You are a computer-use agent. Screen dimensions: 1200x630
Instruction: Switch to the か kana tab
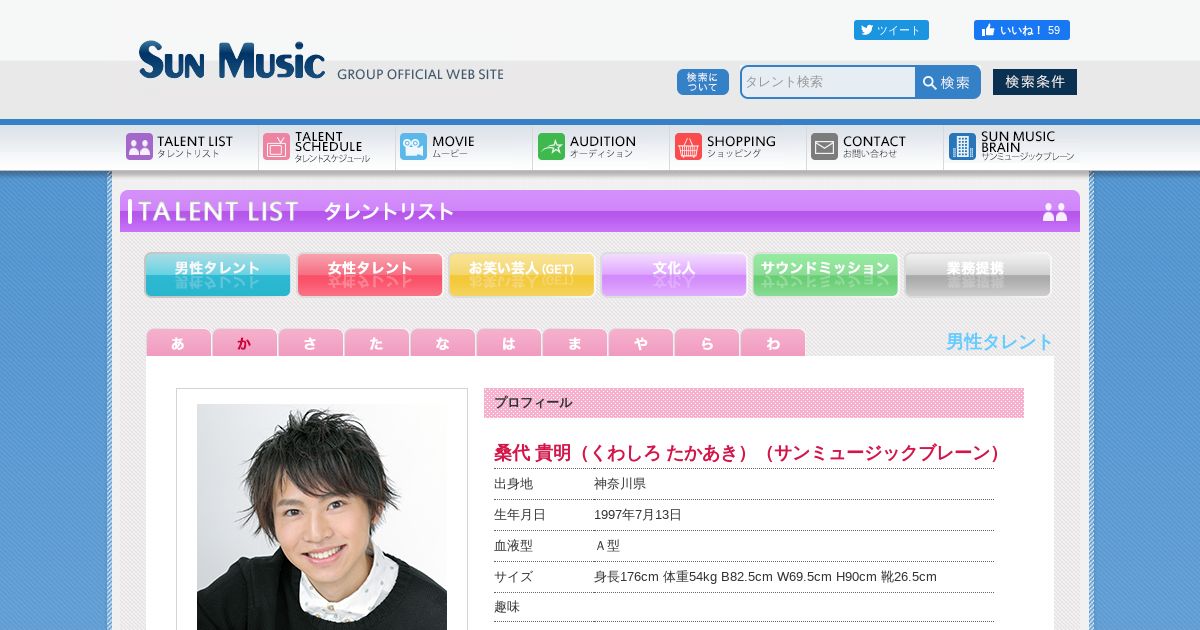point(244,343)
